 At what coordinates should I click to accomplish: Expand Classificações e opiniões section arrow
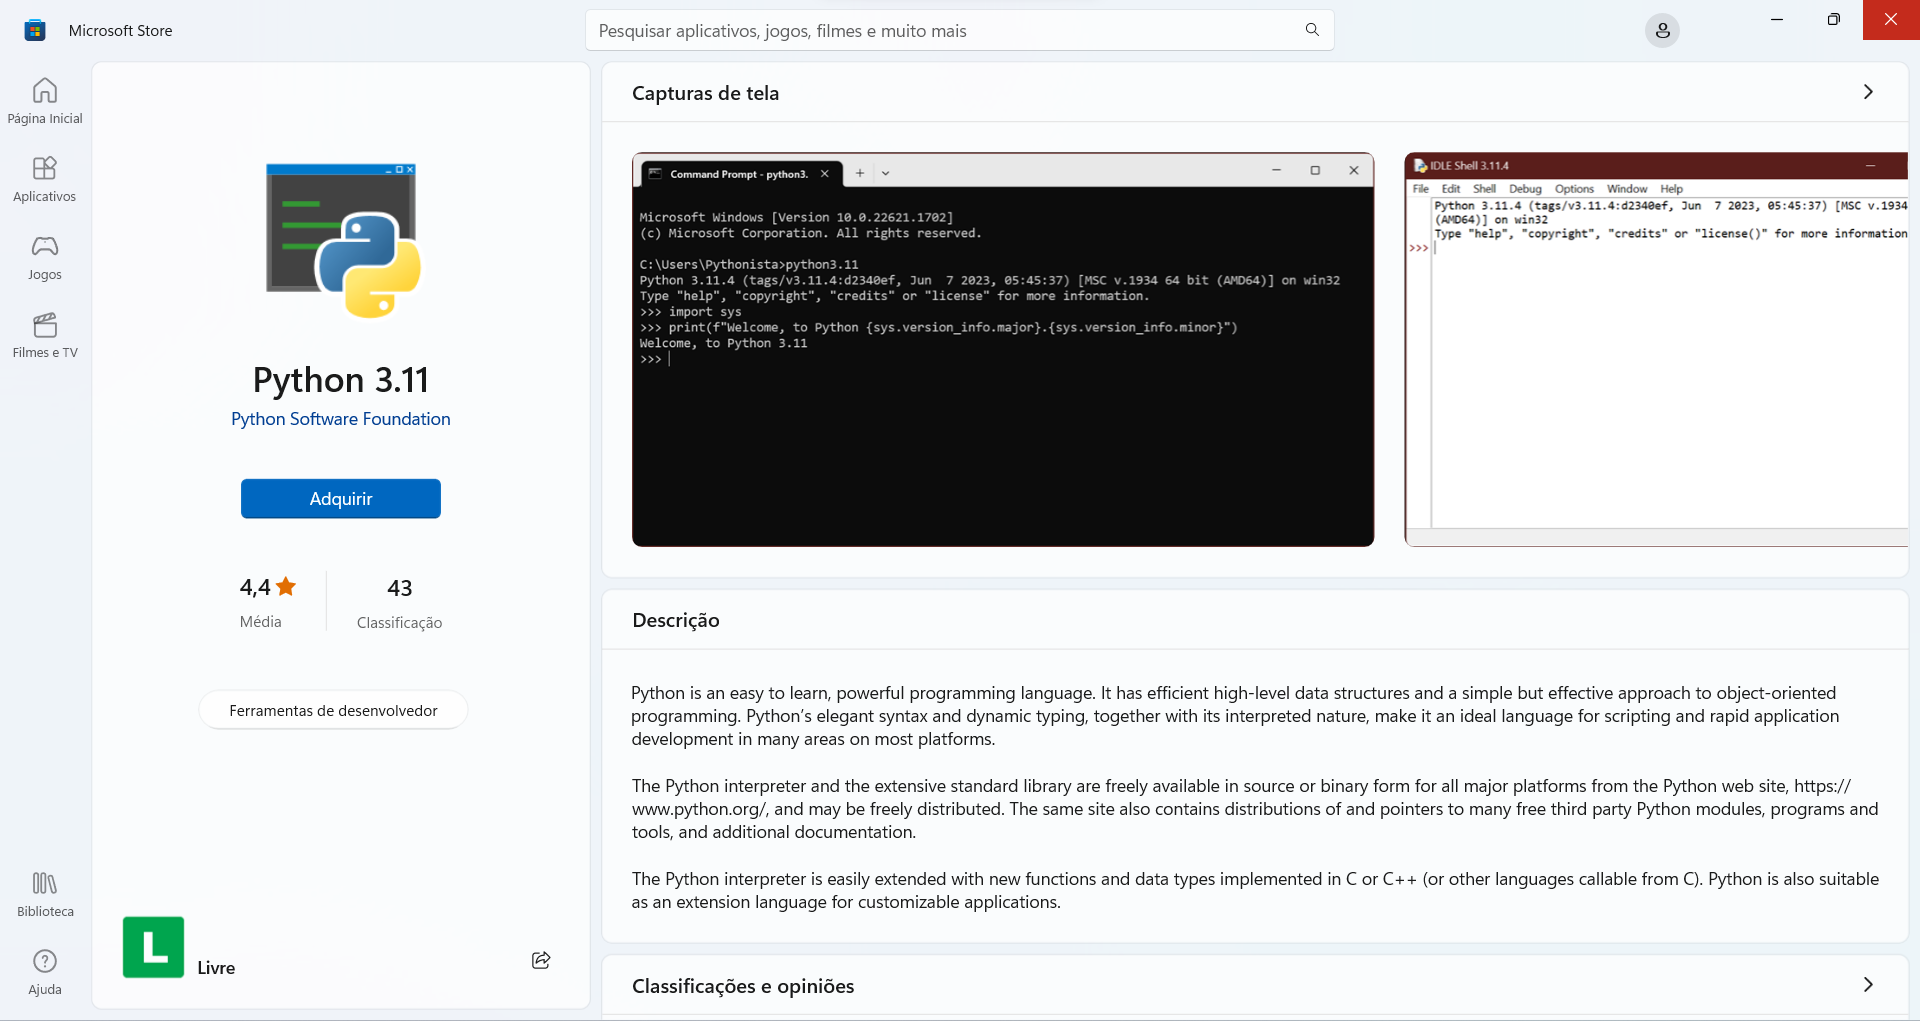[1868, 985]
